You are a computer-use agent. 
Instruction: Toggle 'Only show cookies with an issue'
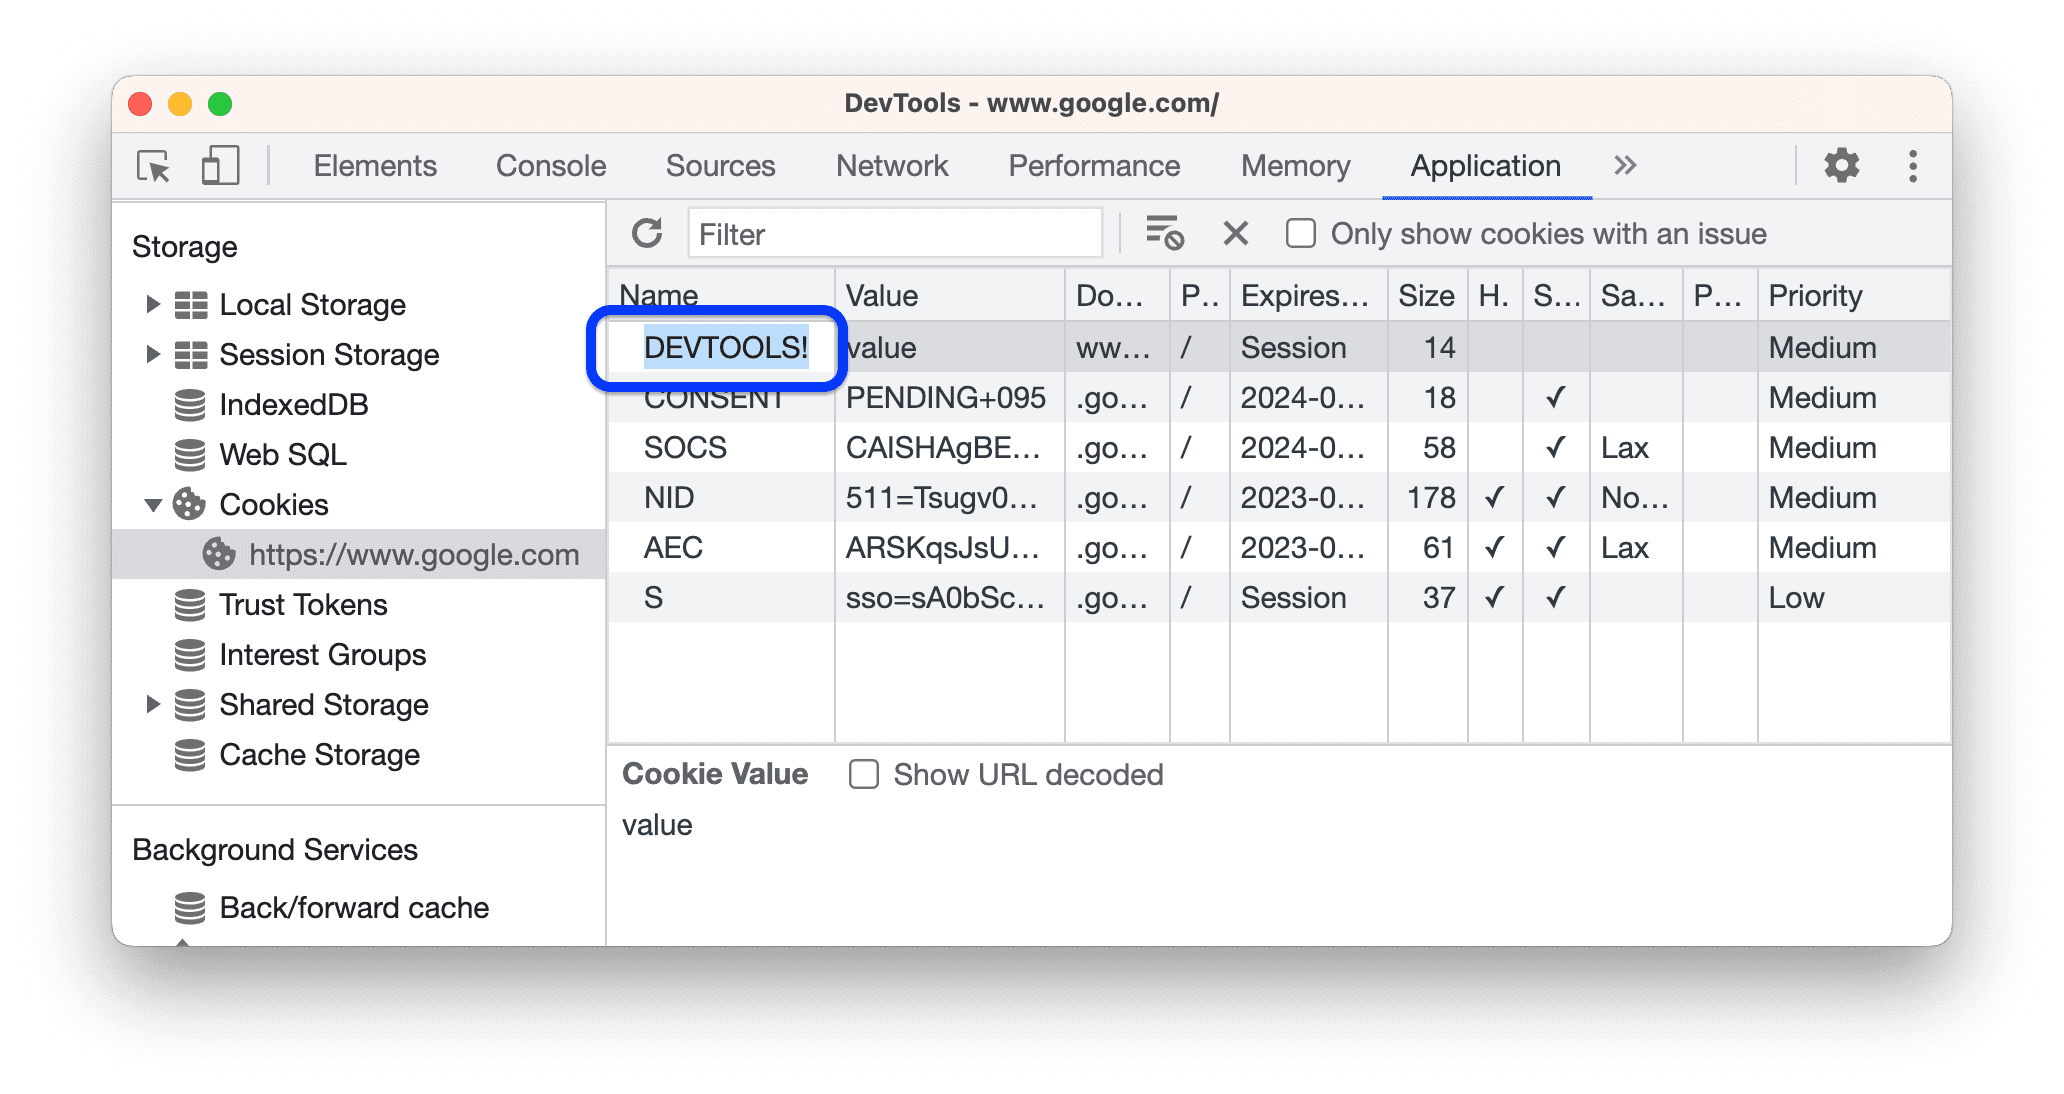pos(1300,234)
